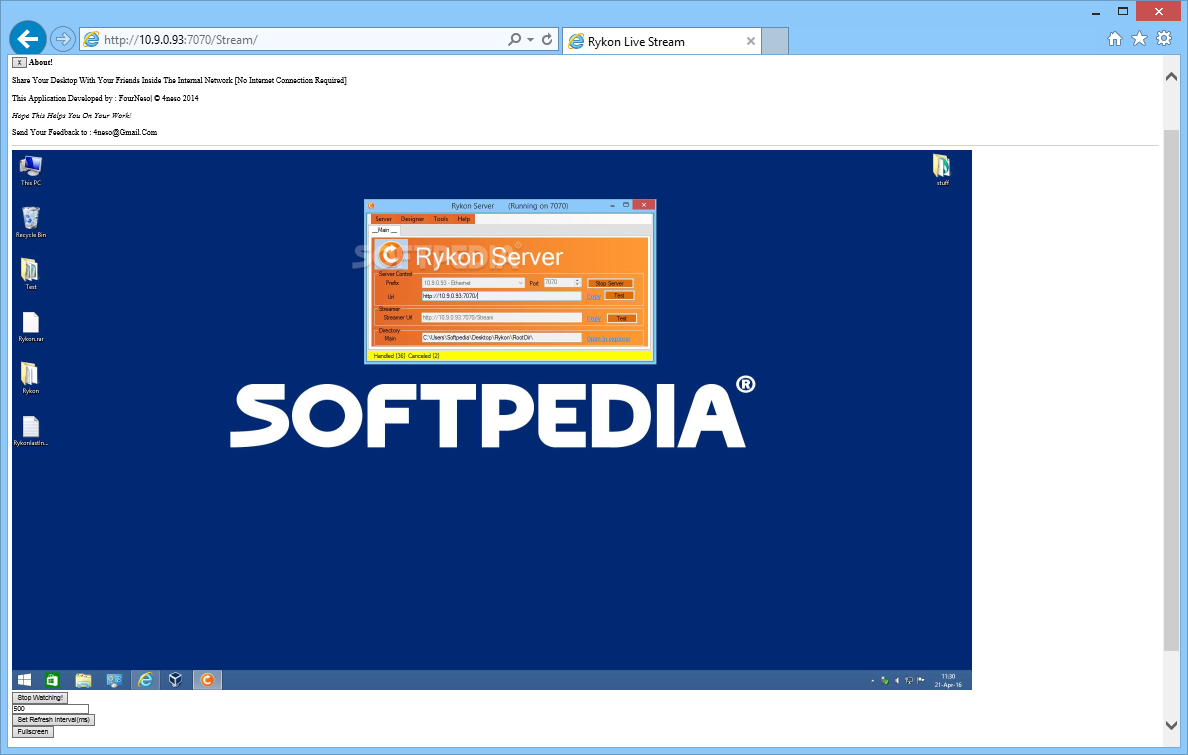Select the Test folder on the desktop
The image size is (1188, 755).
tap(30, 274)
